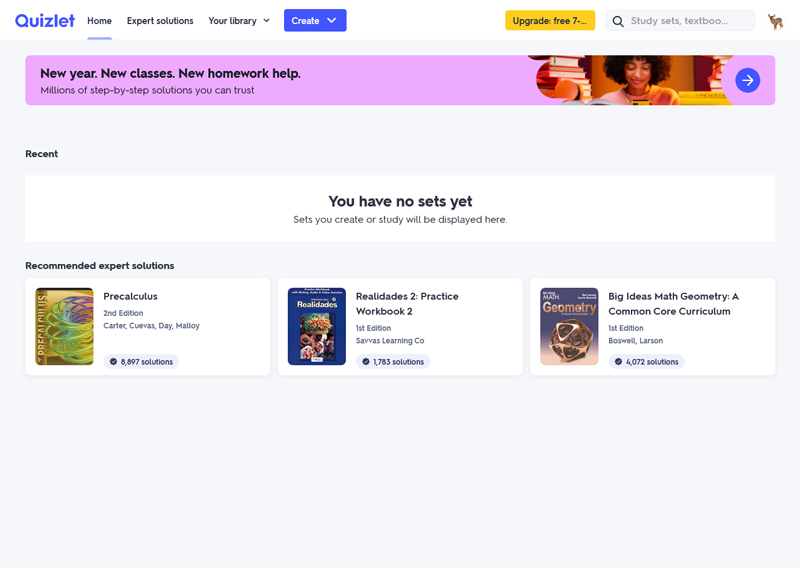Open the Realidades workbook cover
800x568 pixels.
click(317, 327)
